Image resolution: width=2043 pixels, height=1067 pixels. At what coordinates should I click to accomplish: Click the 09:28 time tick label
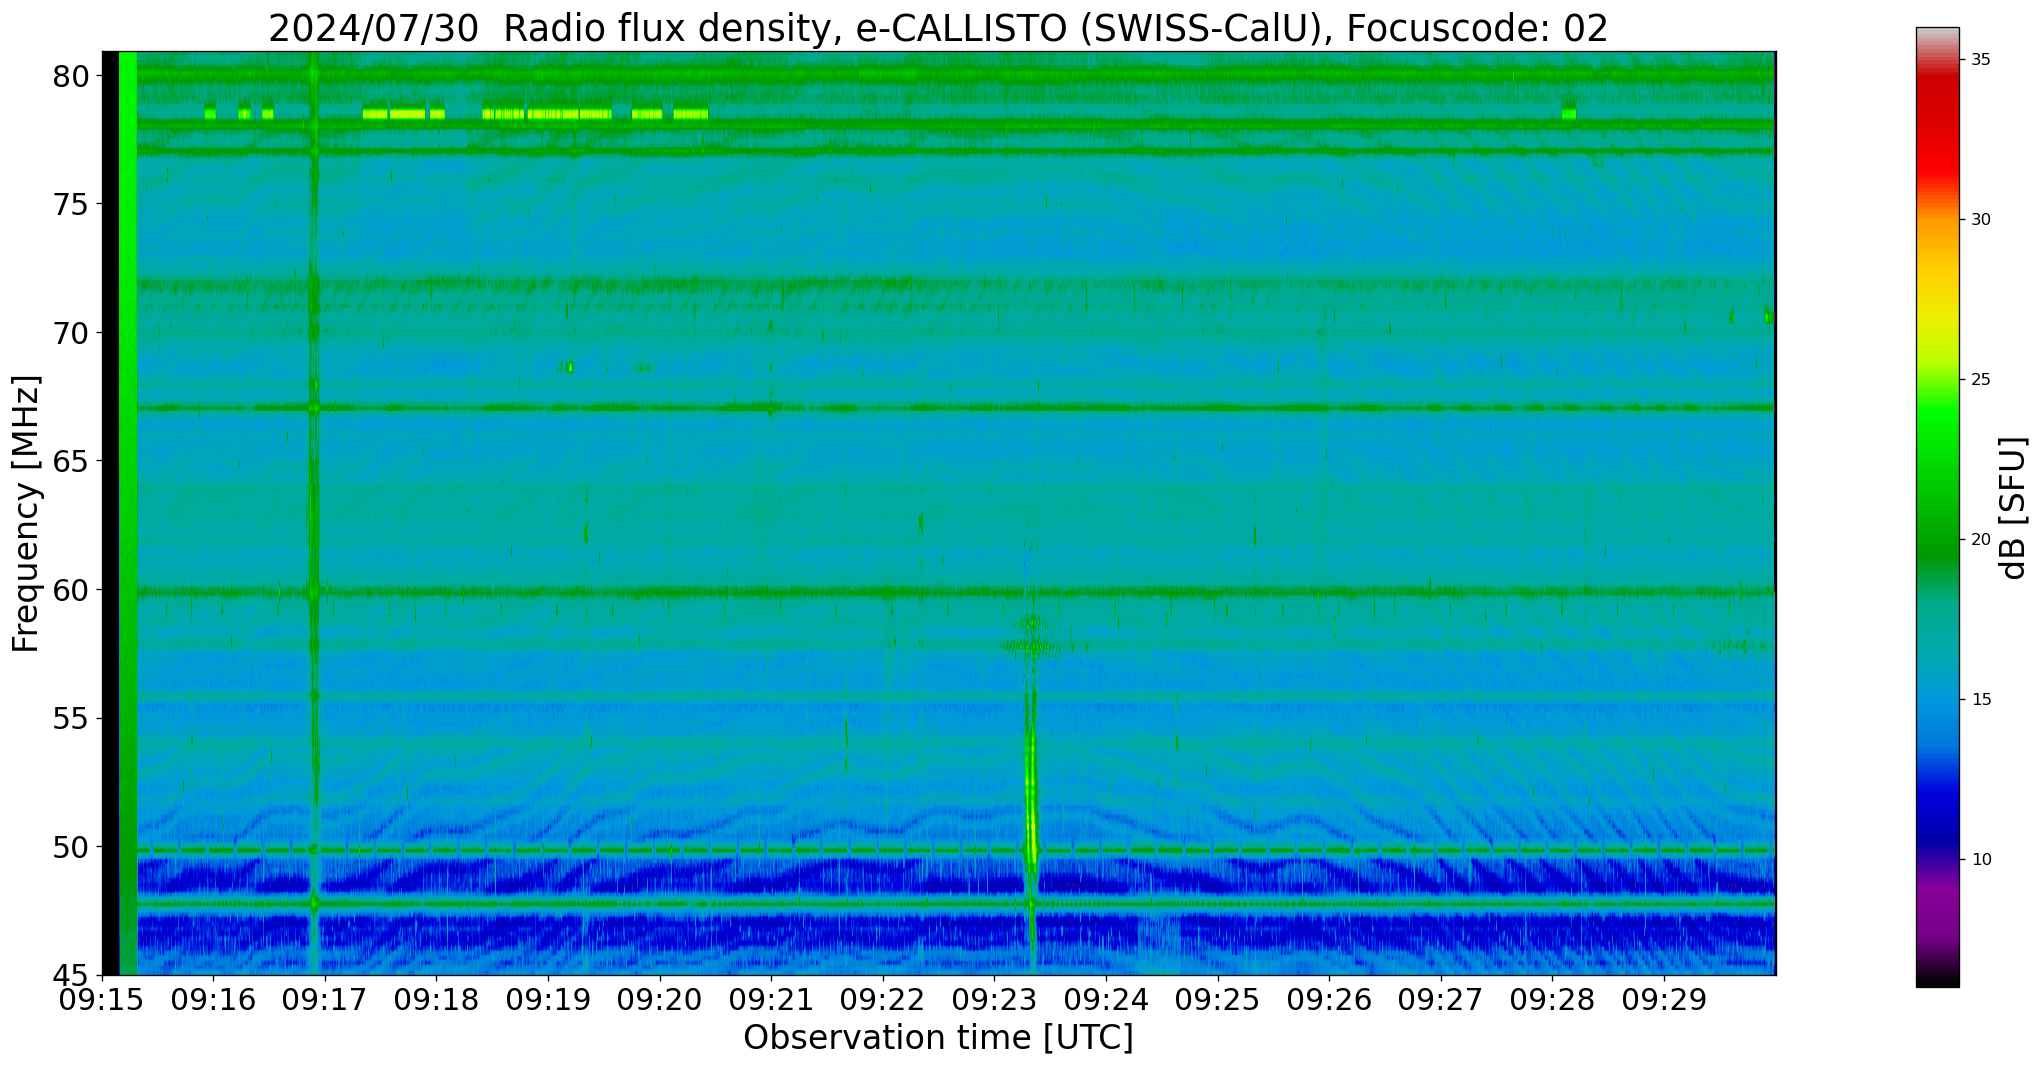[1552, 999]
